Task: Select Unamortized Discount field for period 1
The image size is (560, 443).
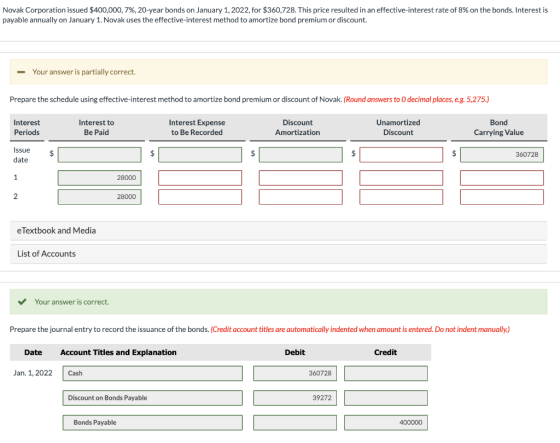Action: coord(401,178)
